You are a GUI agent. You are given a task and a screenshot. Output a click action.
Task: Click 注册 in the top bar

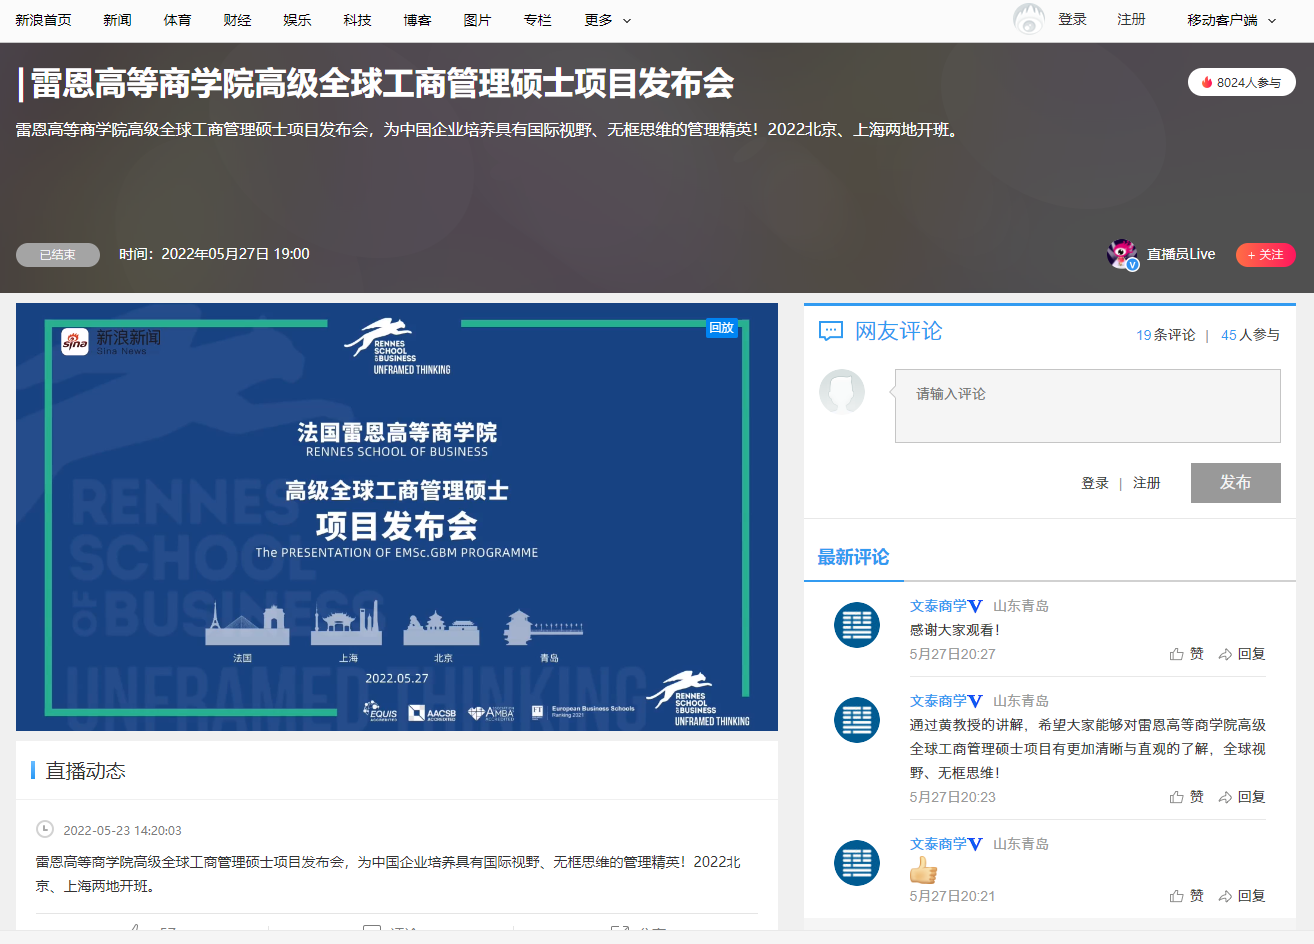point(1131,19)
